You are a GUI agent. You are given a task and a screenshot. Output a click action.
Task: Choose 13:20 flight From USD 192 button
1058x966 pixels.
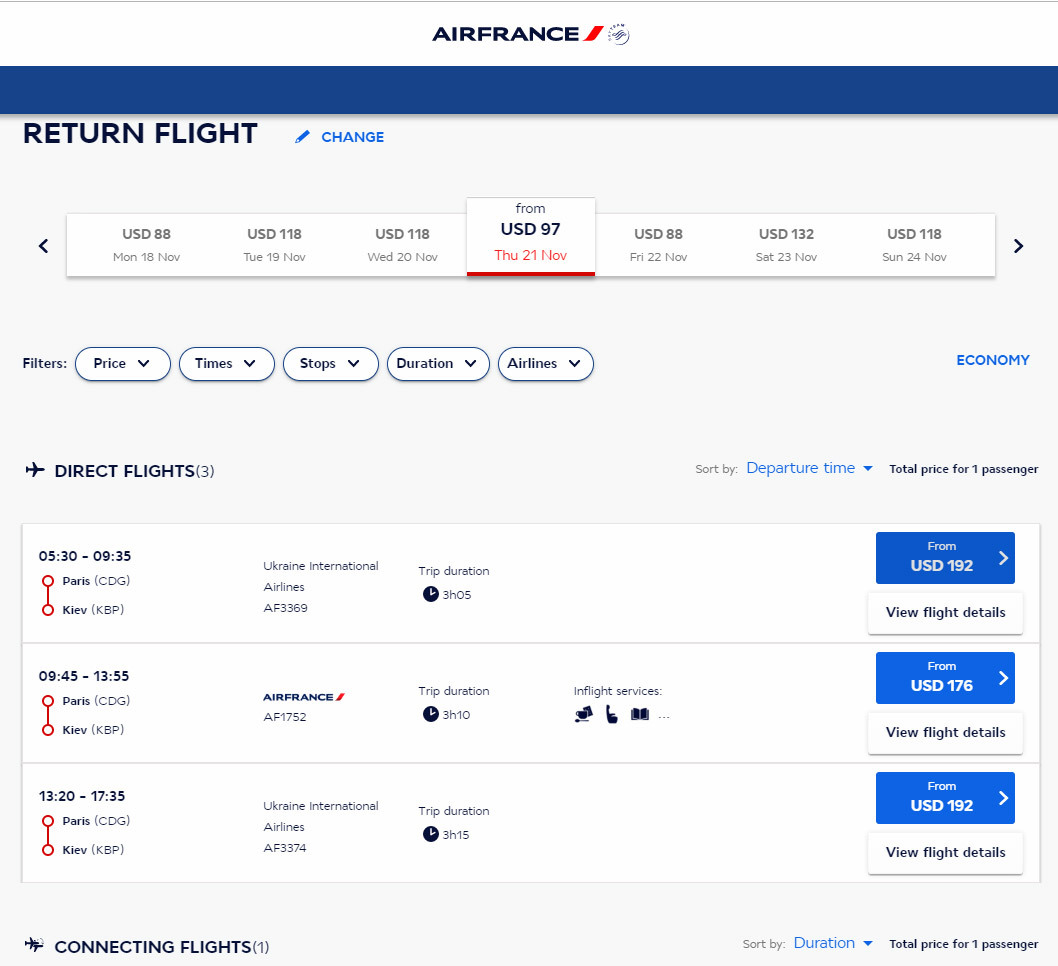pos(945,798)
